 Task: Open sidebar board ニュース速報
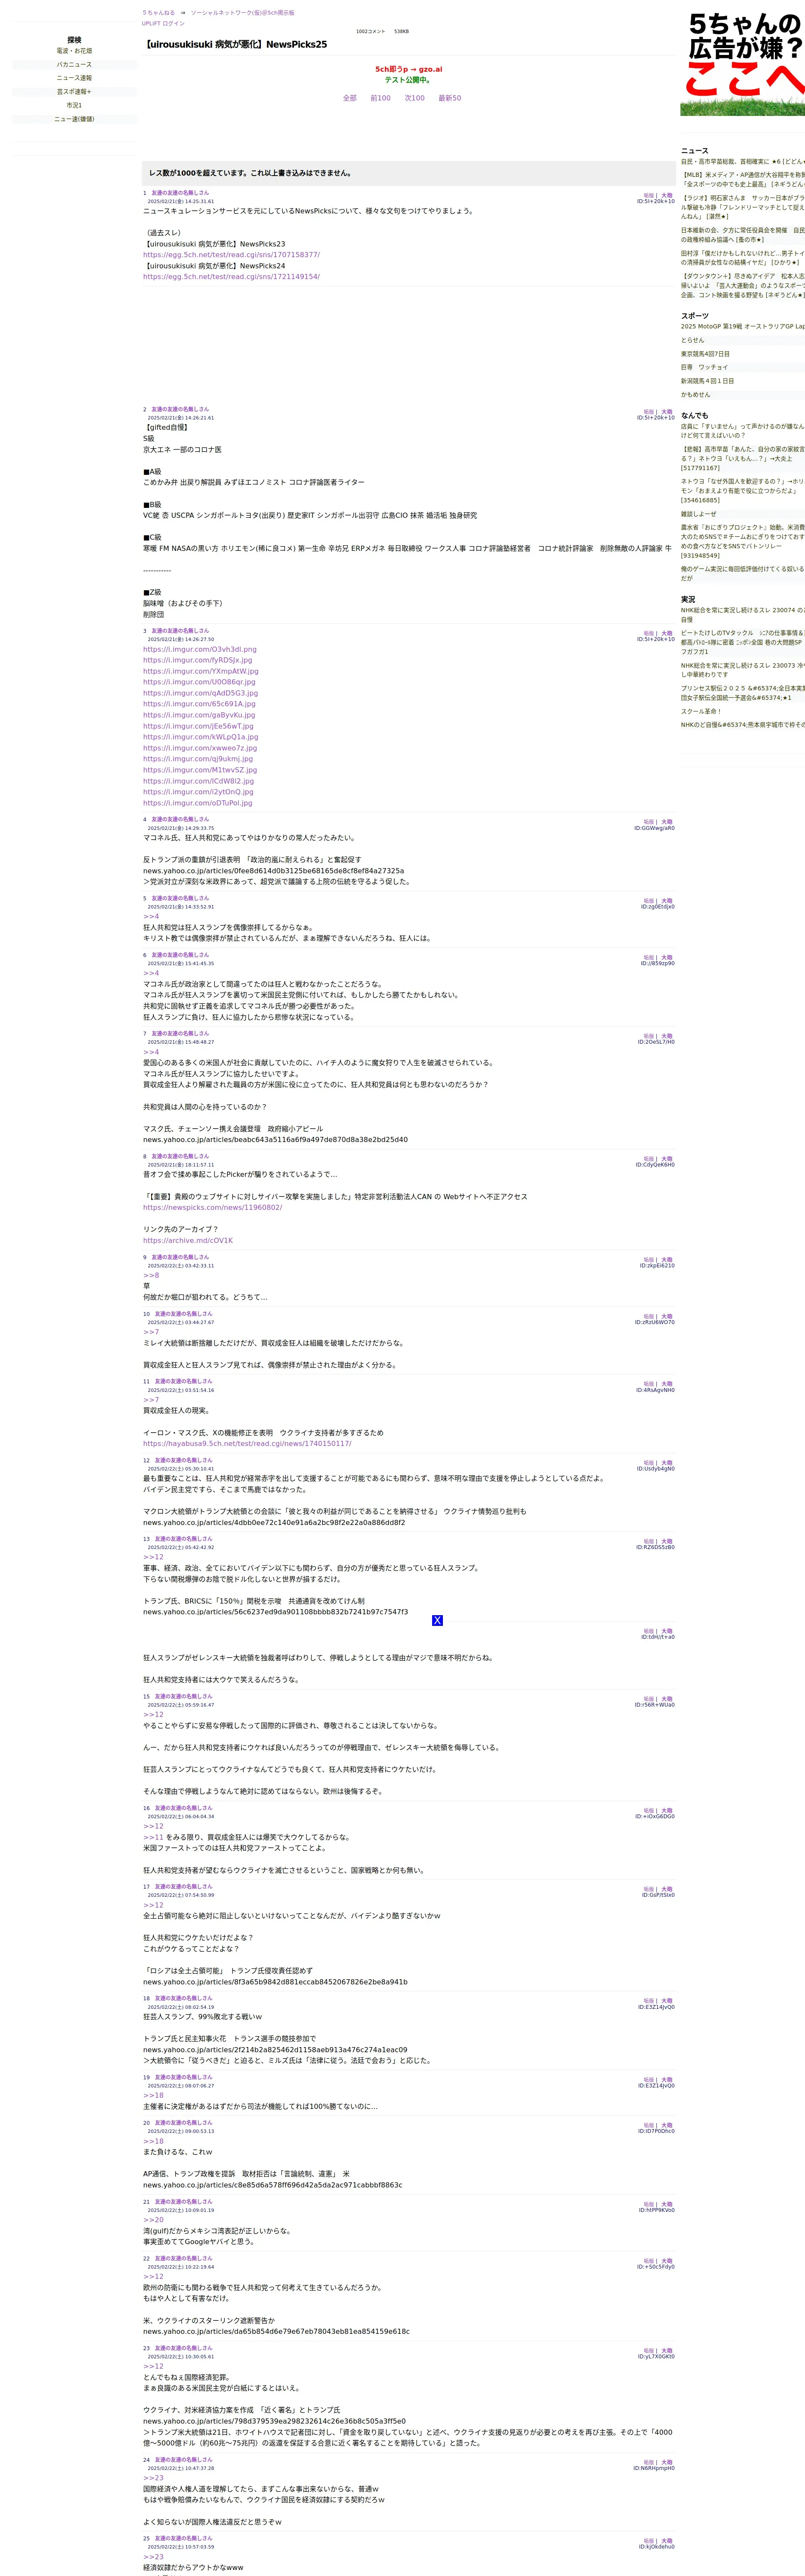[x=74, y=78]
